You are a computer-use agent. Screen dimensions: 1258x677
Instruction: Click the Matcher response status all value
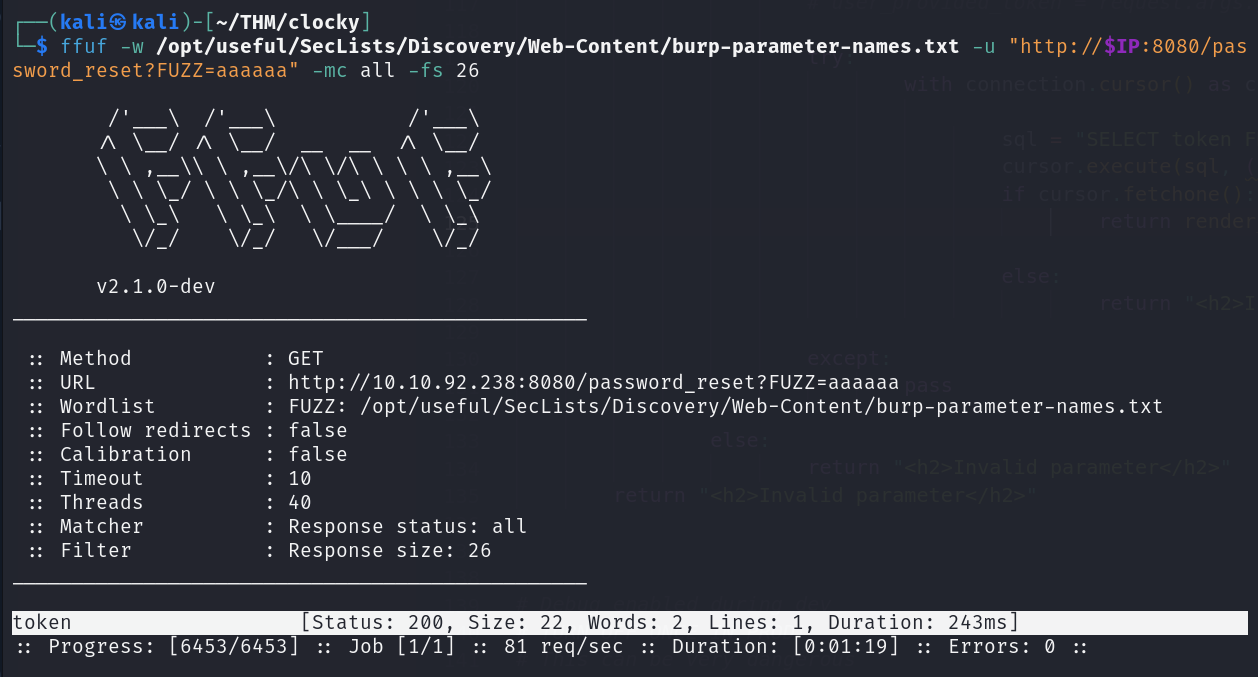407,526
